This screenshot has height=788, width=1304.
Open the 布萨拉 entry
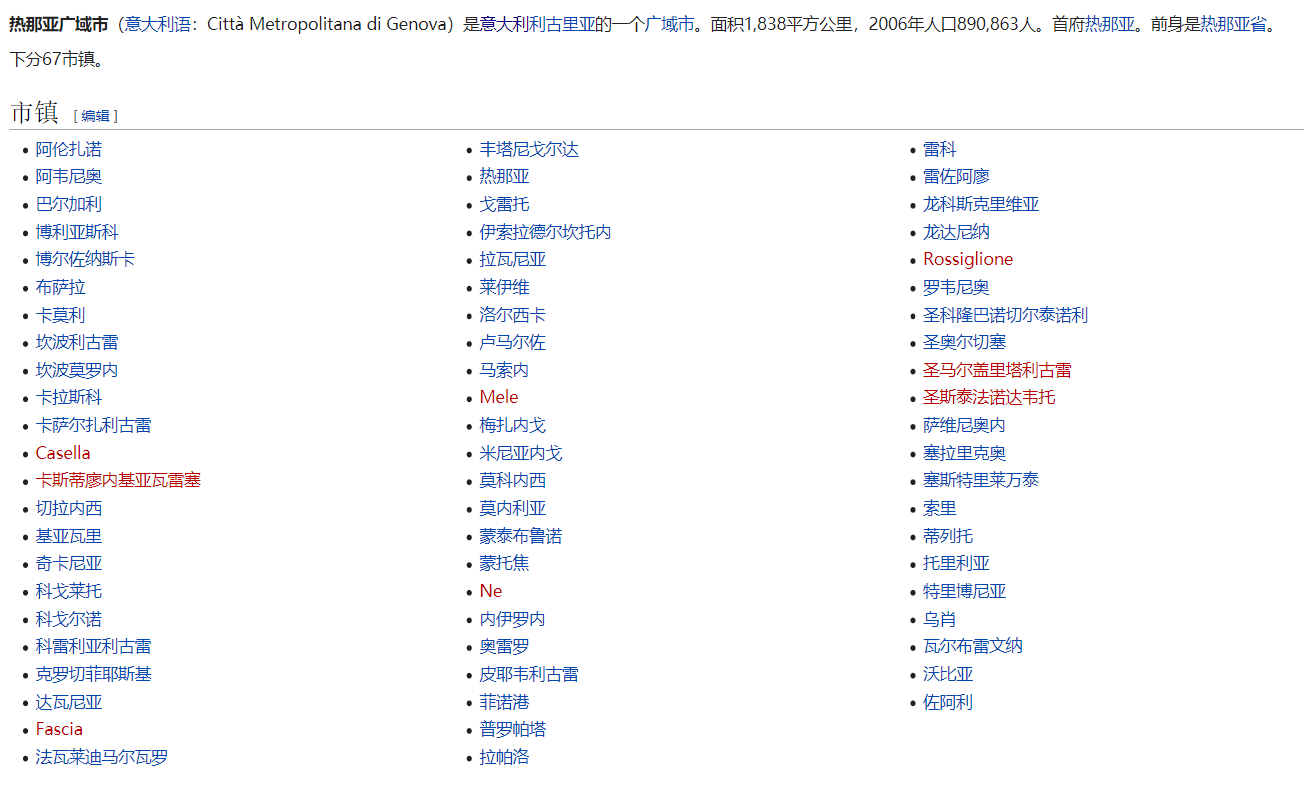coord(61,288)
